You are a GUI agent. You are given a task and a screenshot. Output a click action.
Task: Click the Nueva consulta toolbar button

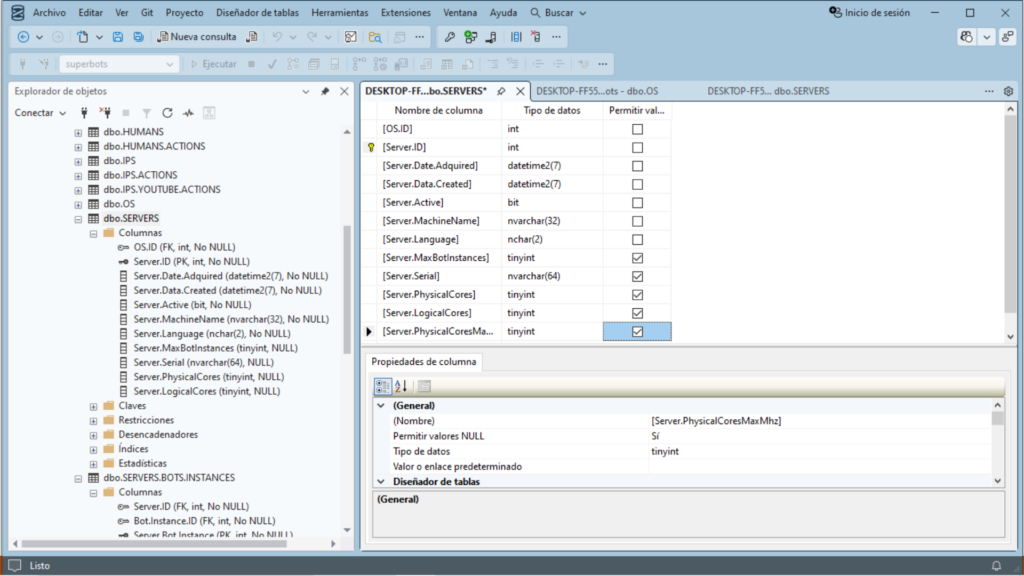(x=197, y=37)
